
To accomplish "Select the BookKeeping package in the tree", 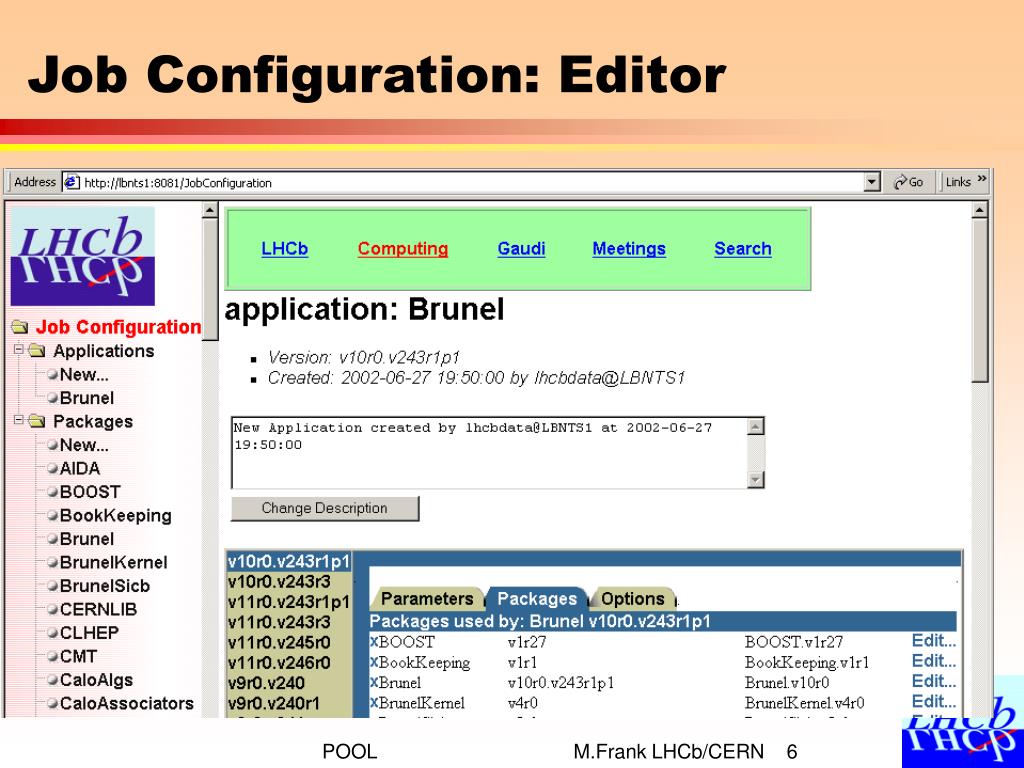I will (116, 516).
